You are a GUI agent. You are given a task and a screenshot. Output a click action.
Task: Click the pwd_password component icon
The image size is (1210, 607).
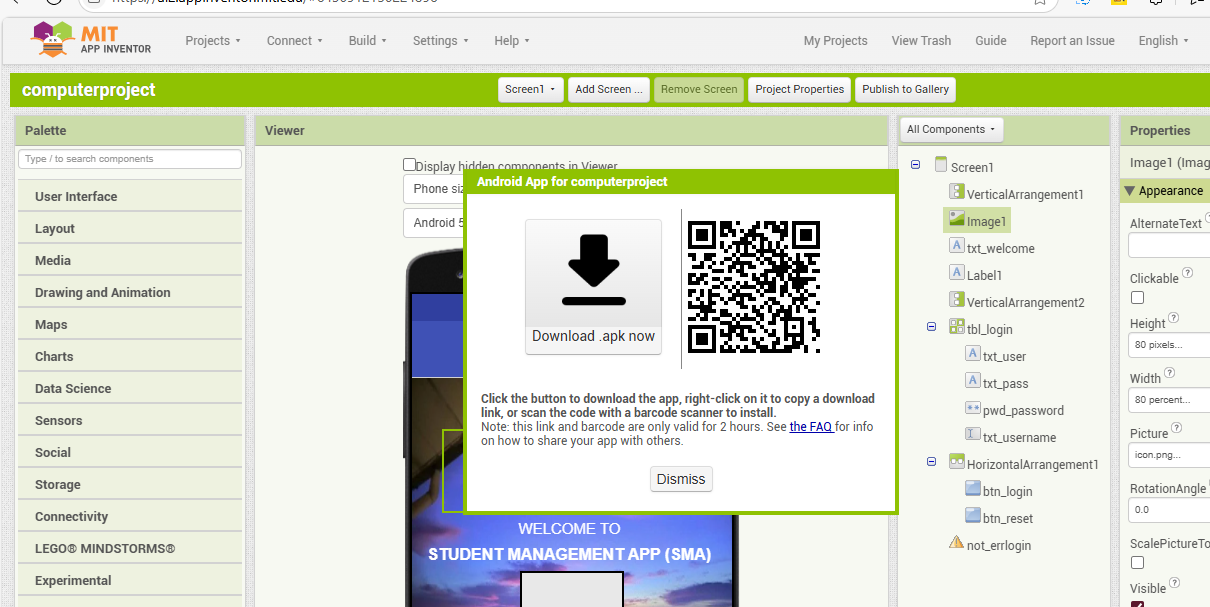coord(973,410)
